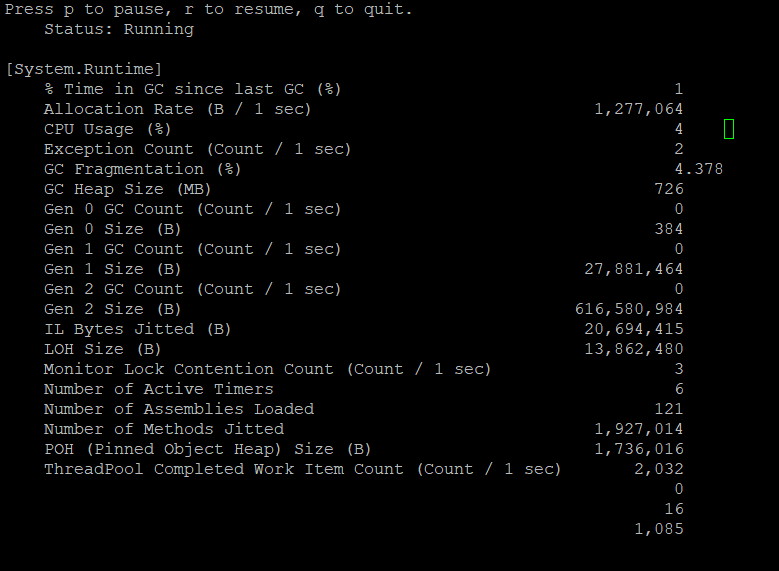Click Monitor Lock Contention Count label
Screen dimensions: 779x571
click(267, 369)
